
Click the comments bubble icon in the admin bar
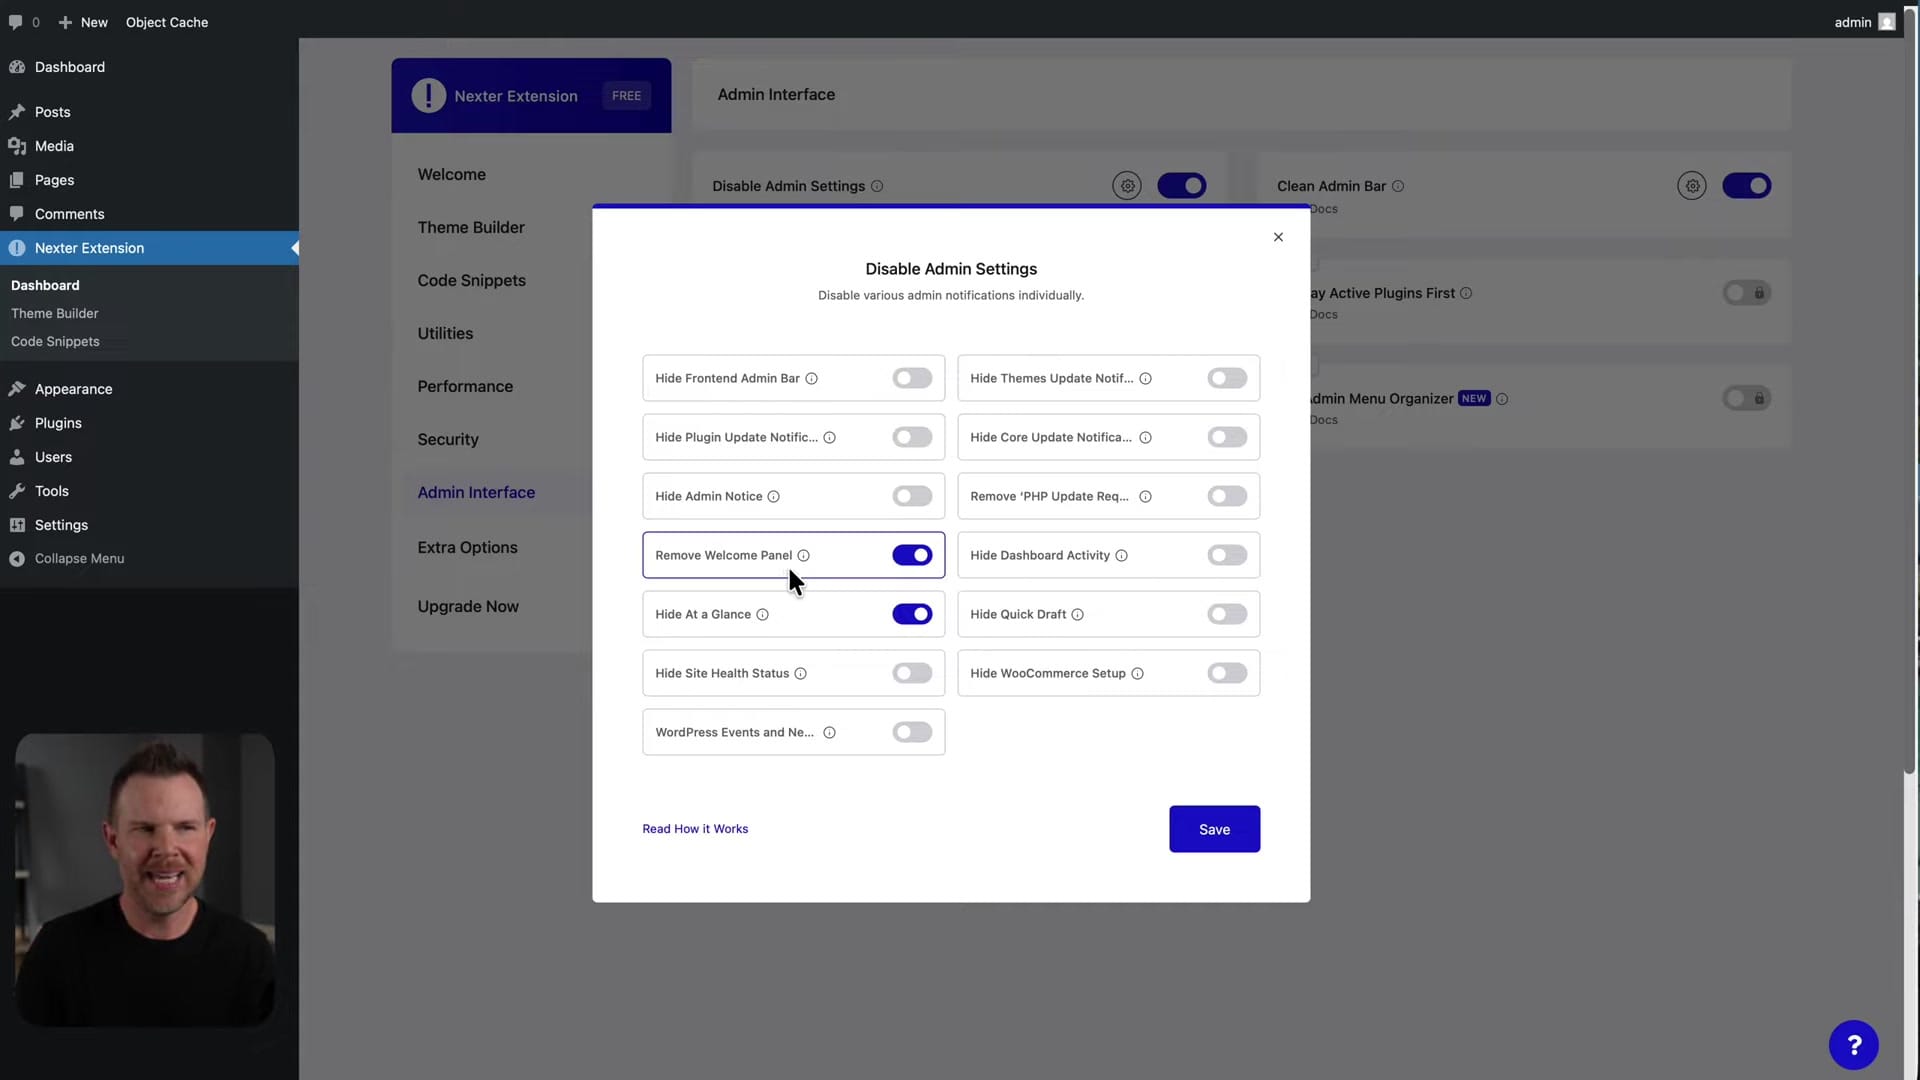click(x=16, y=21)
